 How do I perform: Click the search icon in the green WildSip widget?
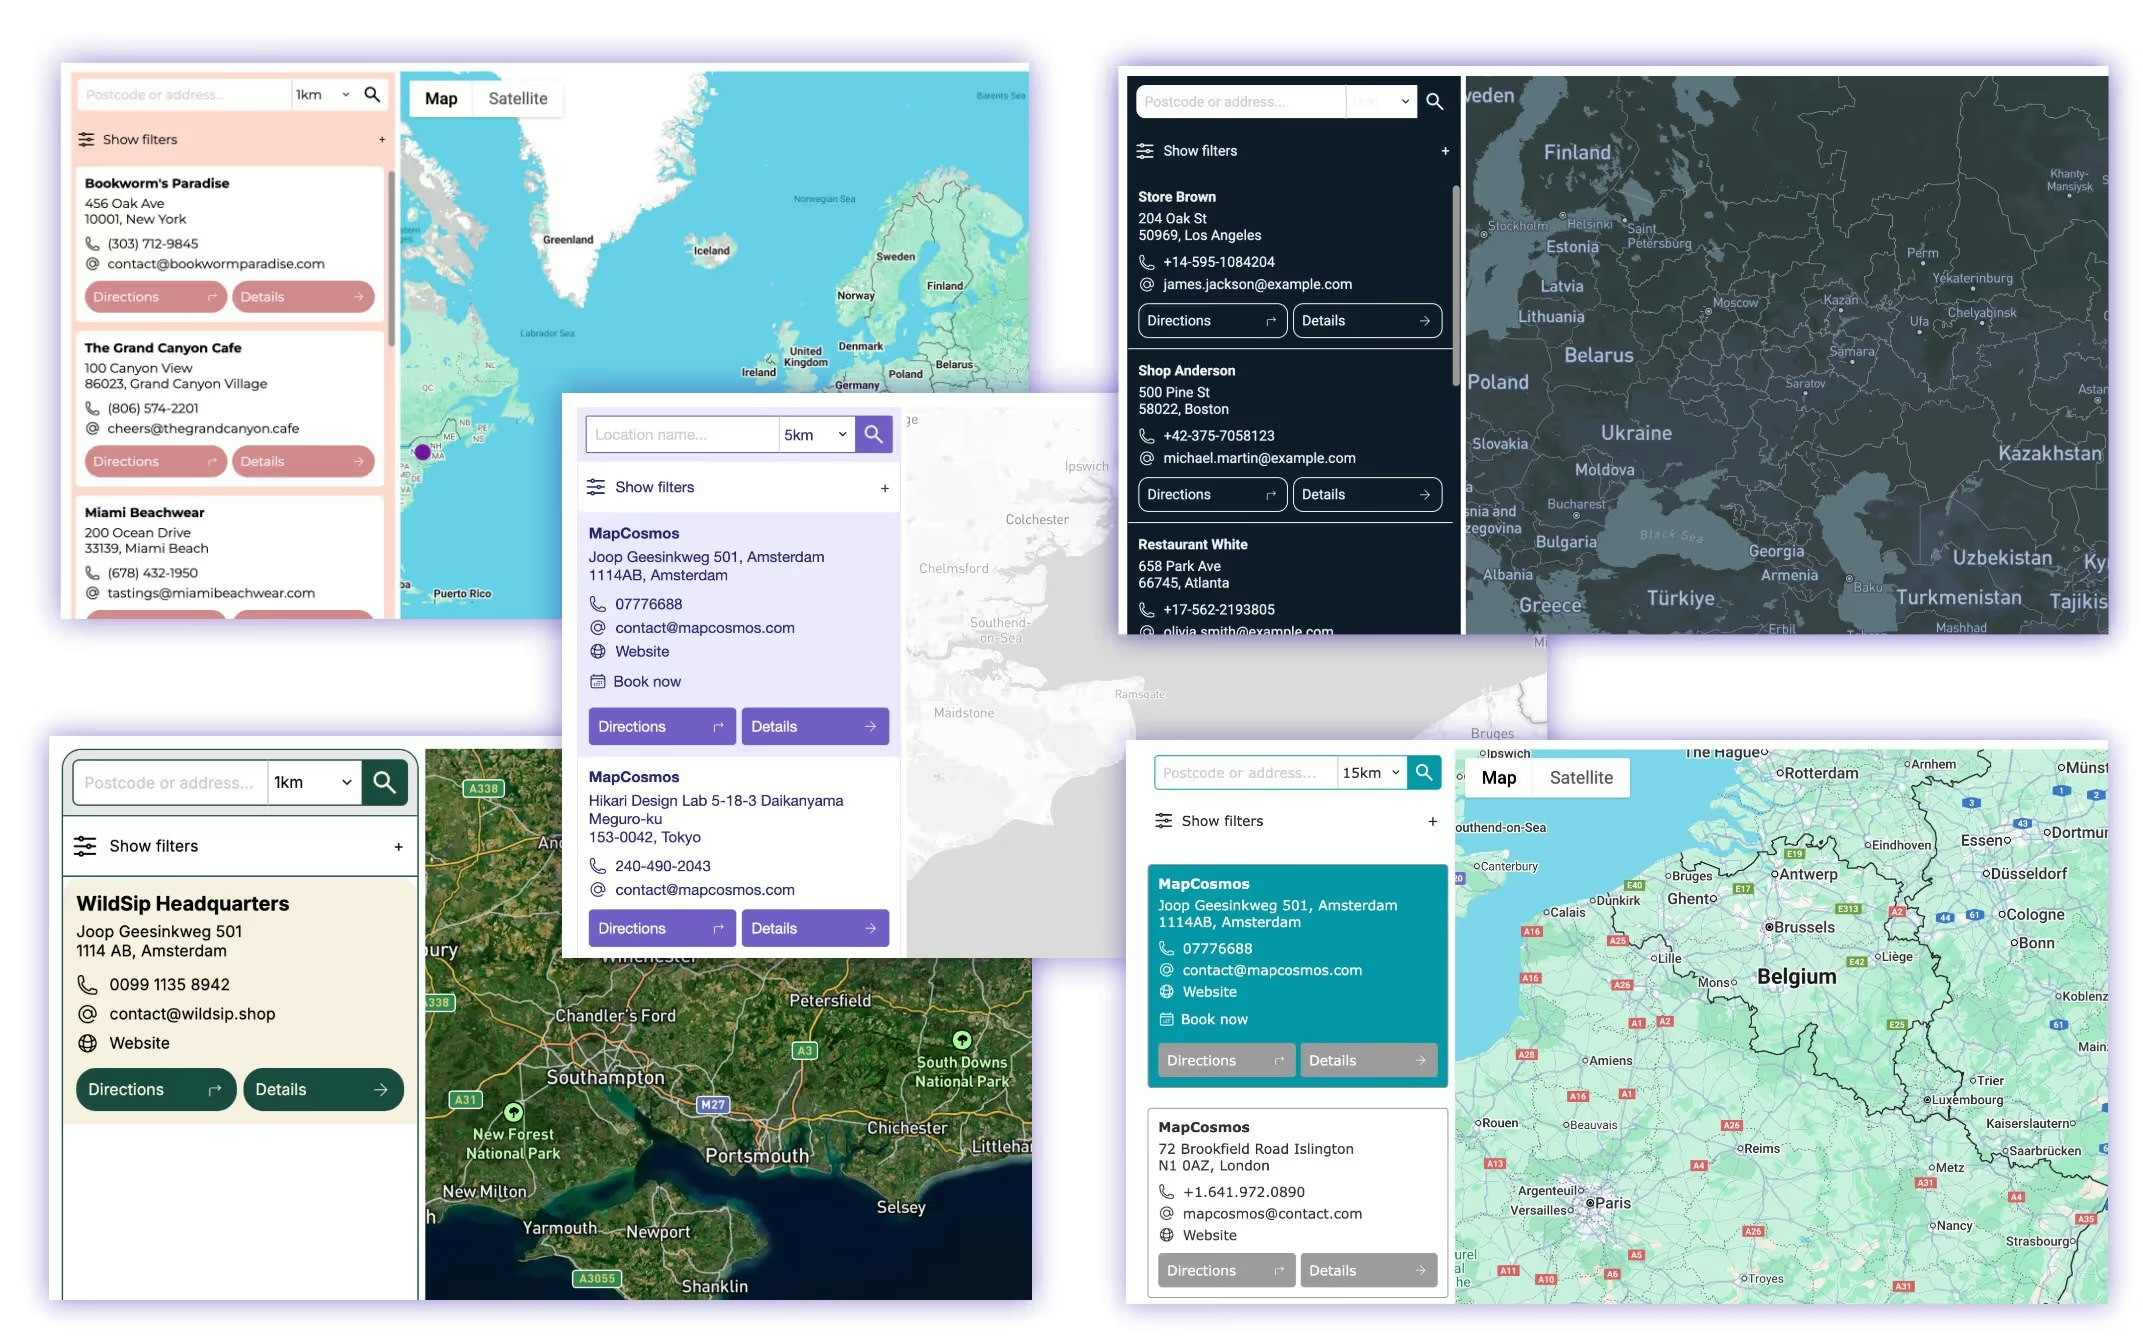pyautogui.click(x=384, y=782)
